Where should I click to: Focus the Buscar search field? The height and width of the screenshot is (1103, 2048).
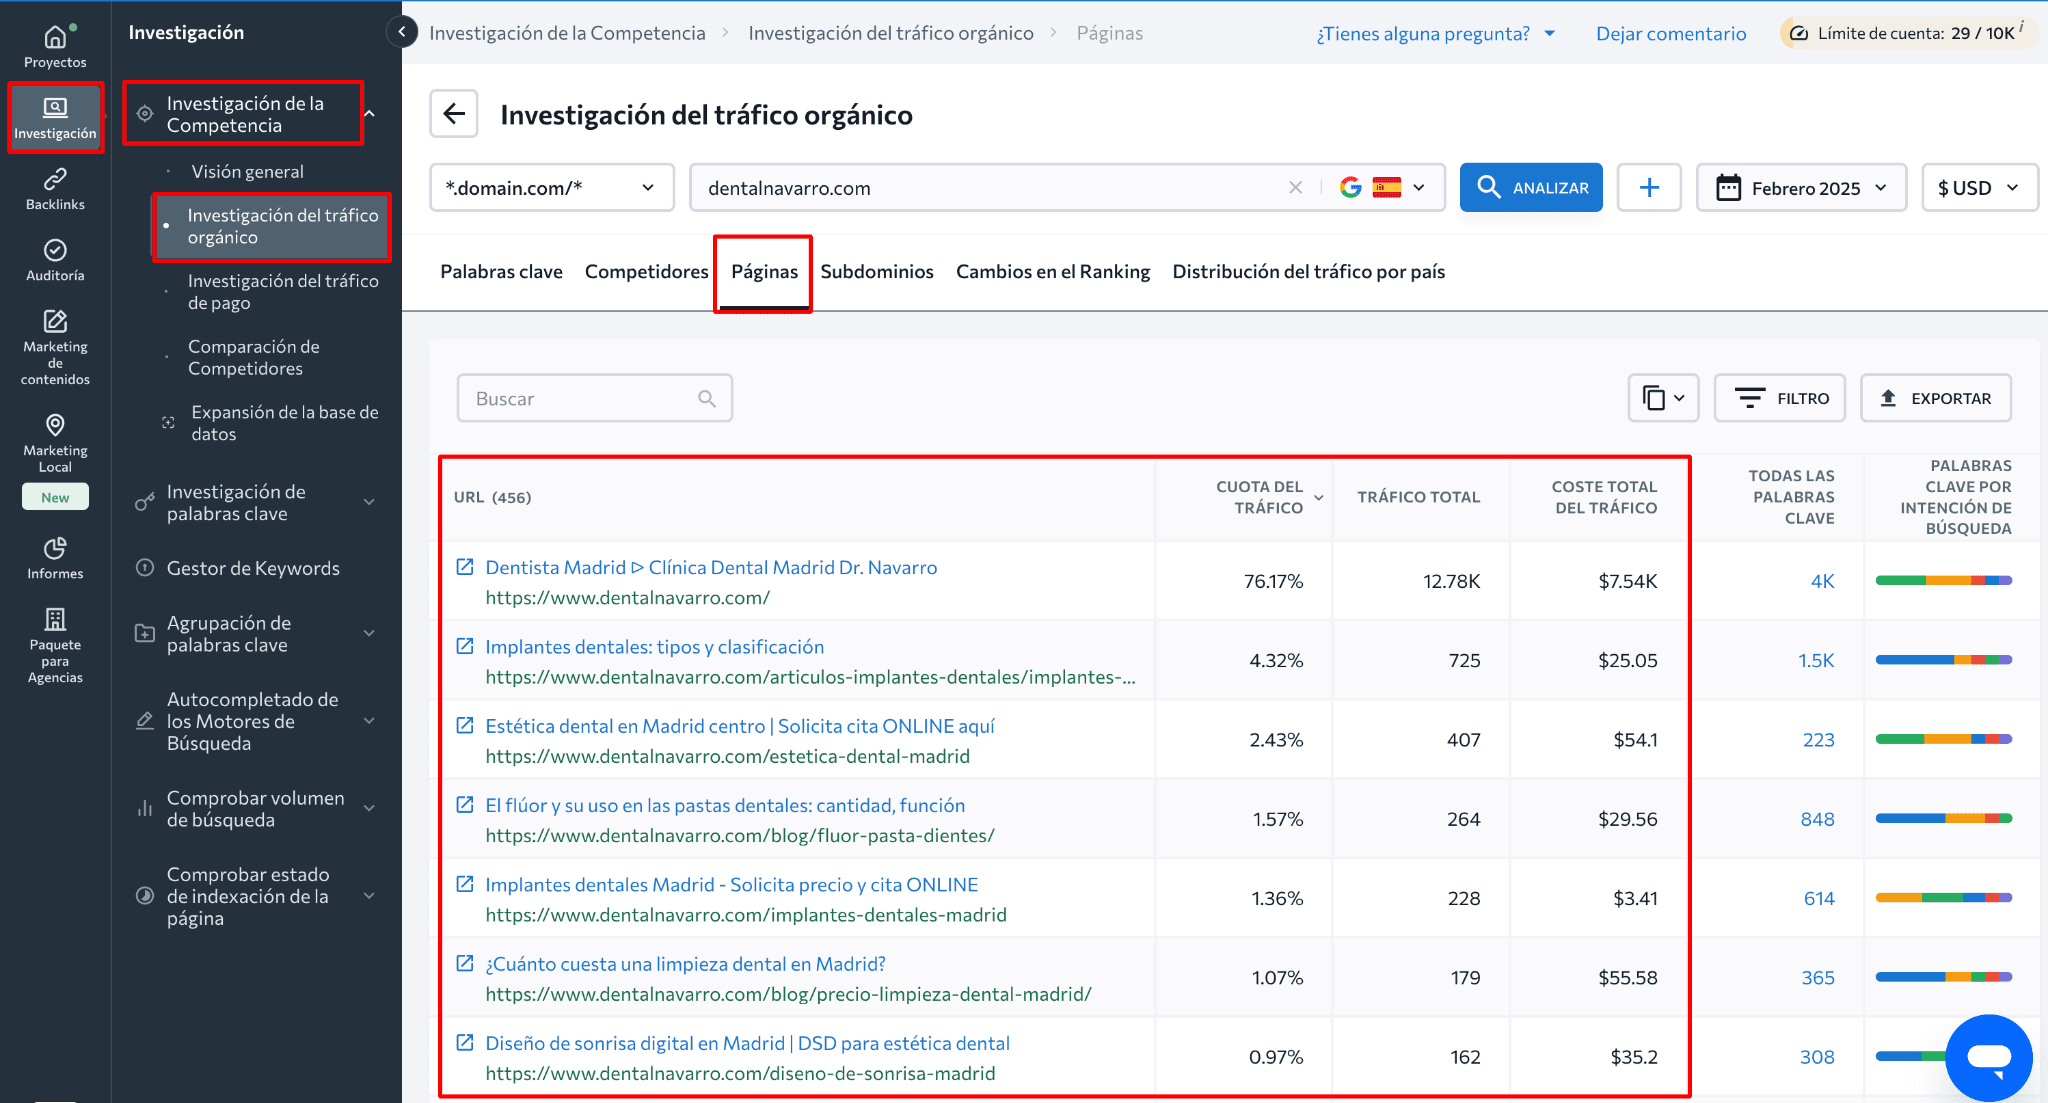pyautogui.click(x=594, y=398)
